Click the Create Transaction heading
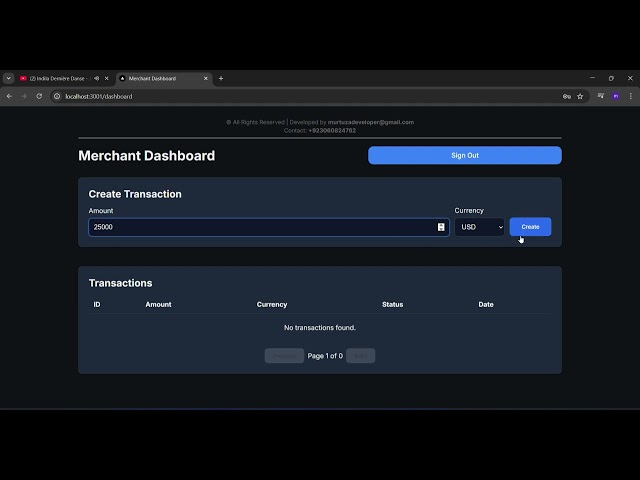Viewport: 640px width, 480px height. click(x=135, y=194)
